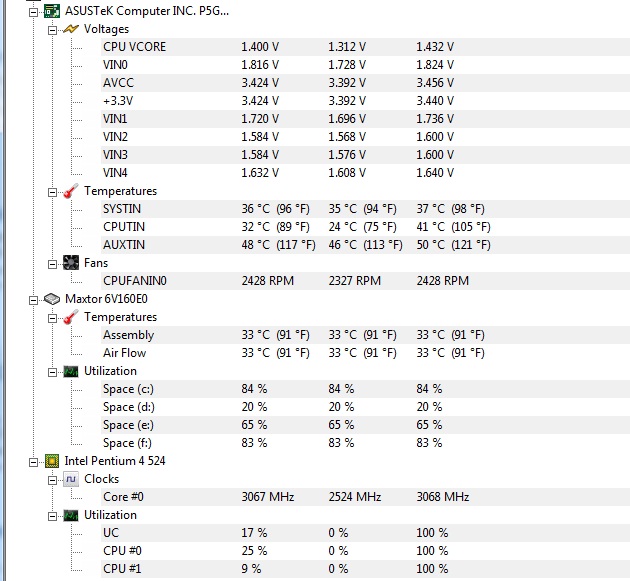Click the Intel Pentium 4 processor icon
This screenshot has width=630, height=581.
pyautogui.click(x=52, y=461)
